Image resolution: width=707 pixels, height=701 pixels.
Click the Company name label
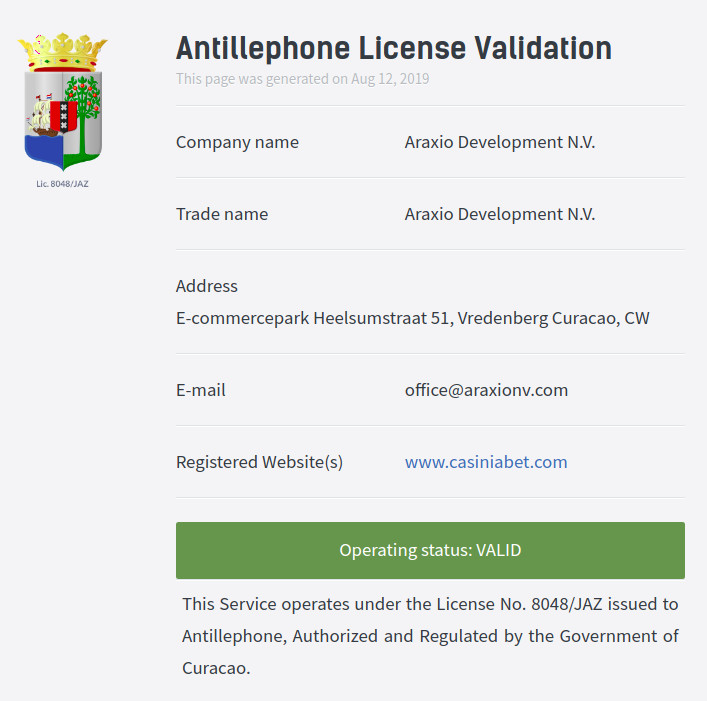tap(237, 142)
